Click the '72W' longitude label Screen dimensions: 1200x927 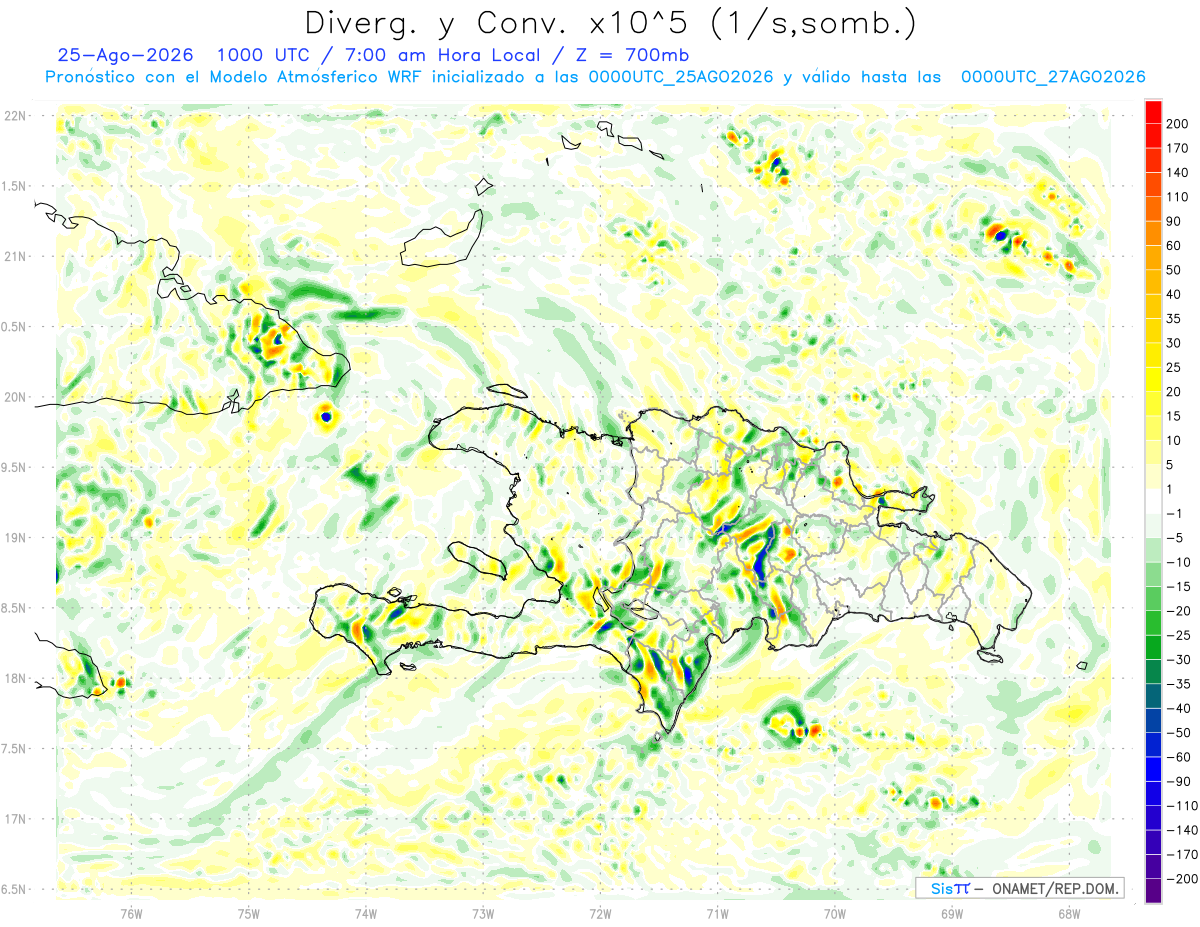point(600,913)
